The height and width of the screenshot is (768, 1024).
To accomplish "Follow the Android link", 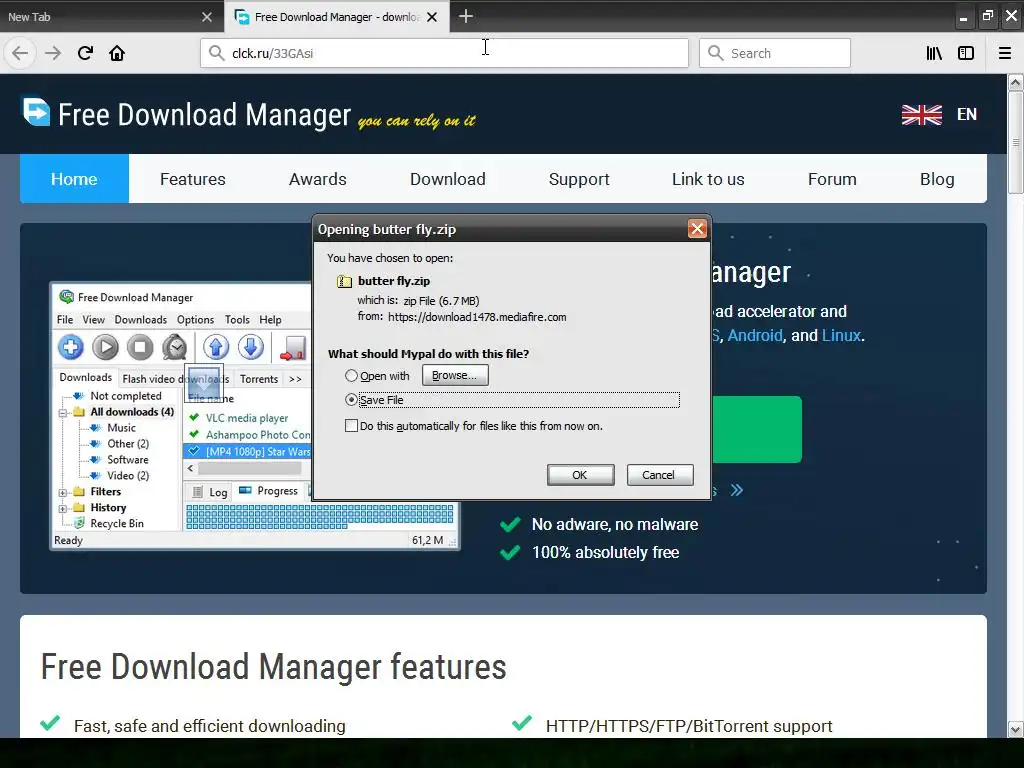I will coord(755,336).
